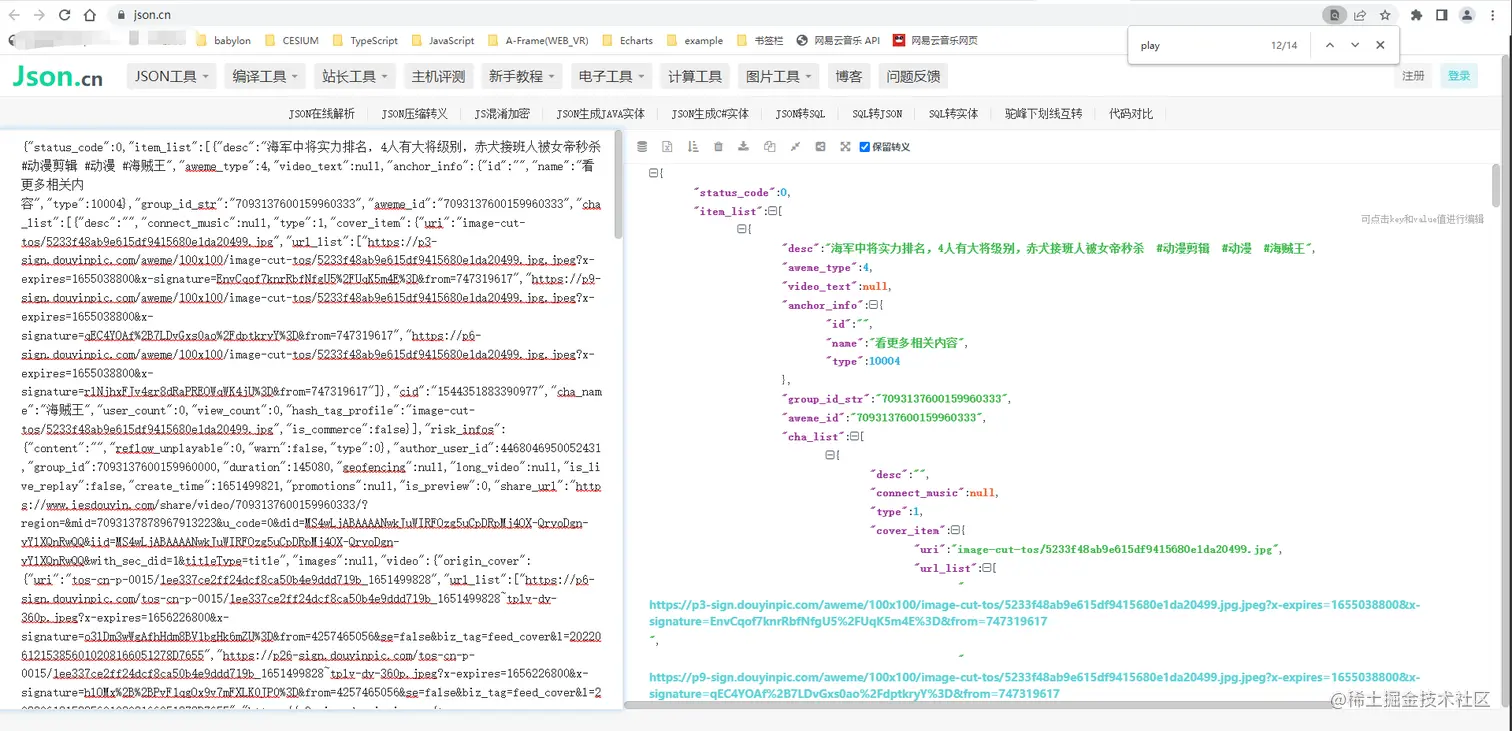Switch to JSON压缩转义 tab
This screenshot has height=731, width=1512.
click(x=414, y=114)
